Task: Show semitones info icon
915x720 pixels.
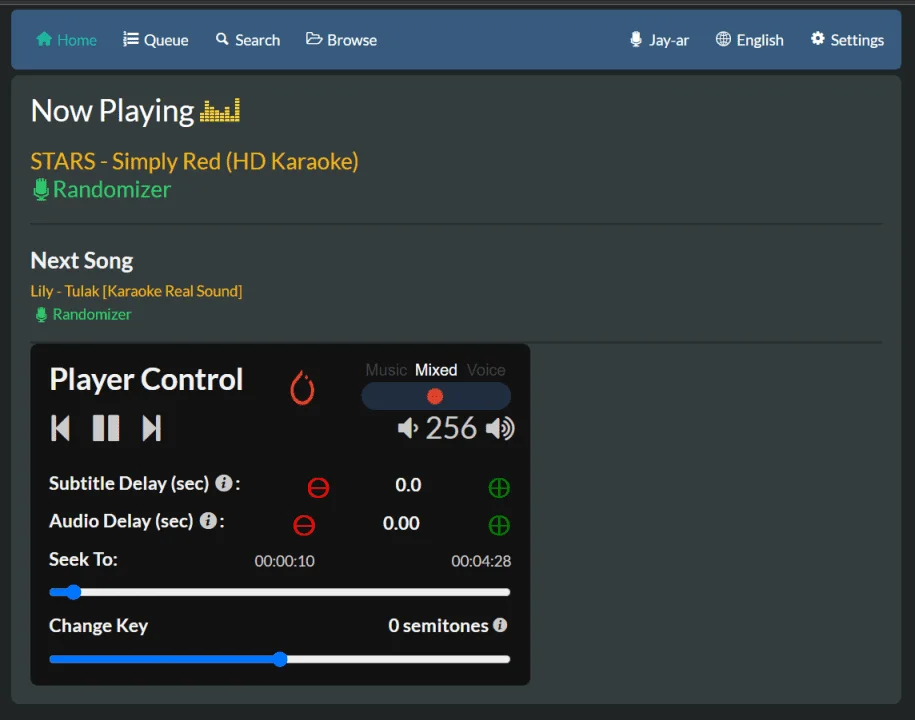Action: pos(500,625)
